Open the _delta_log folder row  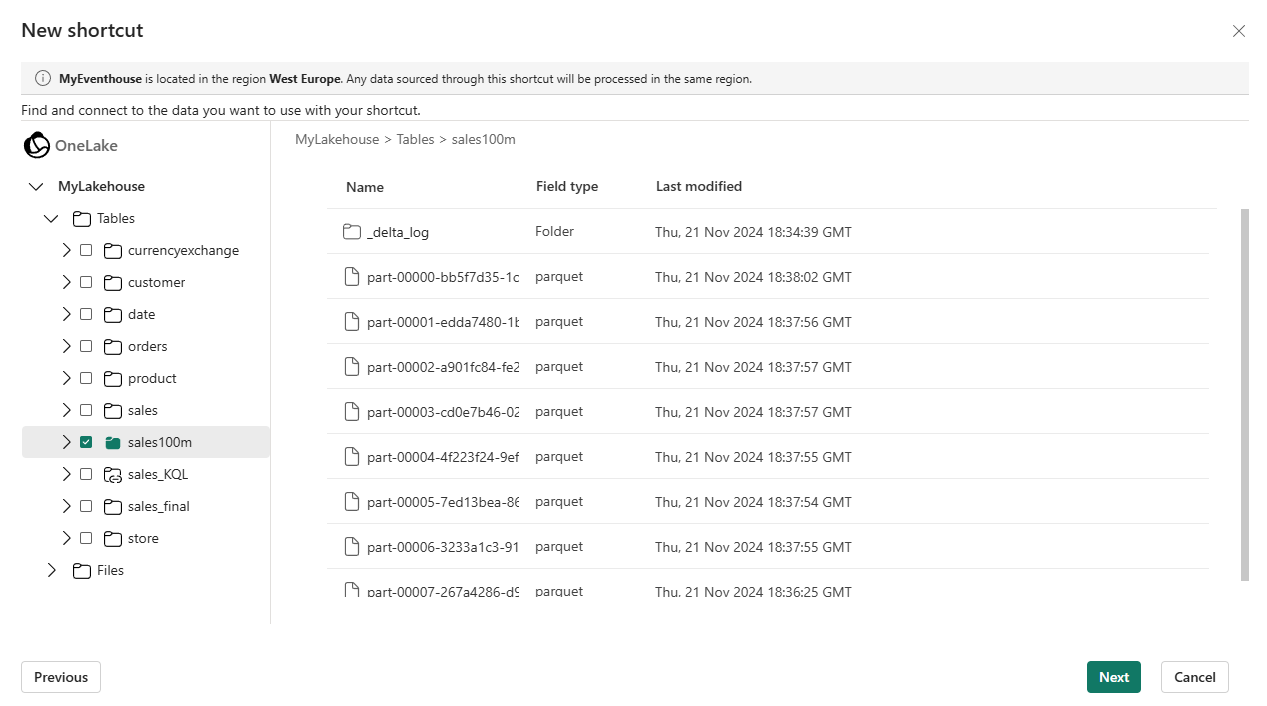767,232
